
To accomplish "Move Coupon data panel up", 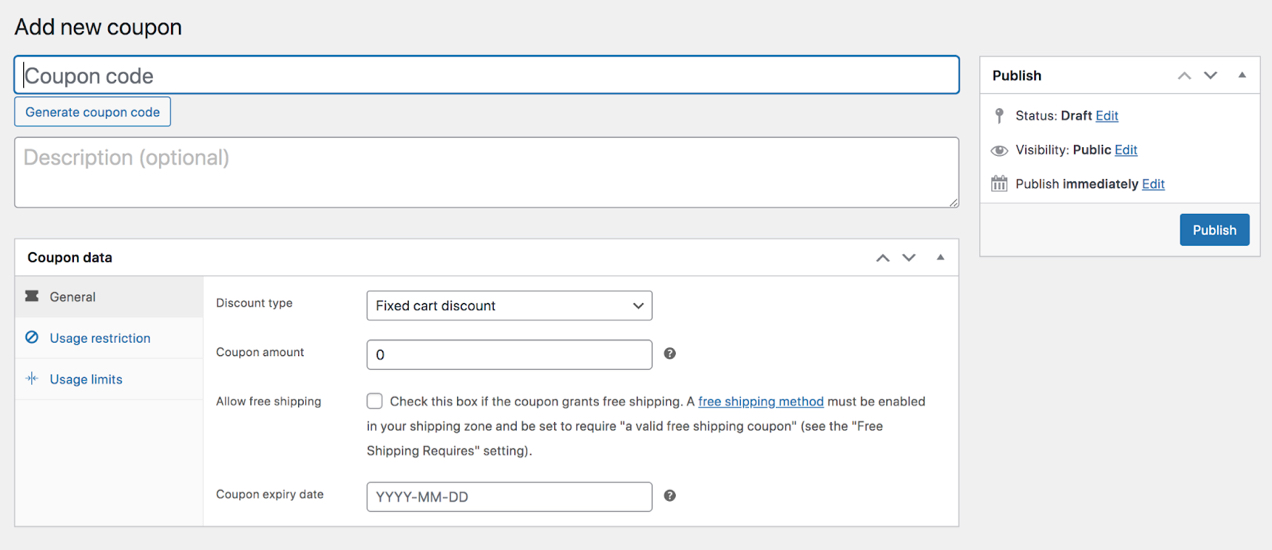I will [883, 258].
